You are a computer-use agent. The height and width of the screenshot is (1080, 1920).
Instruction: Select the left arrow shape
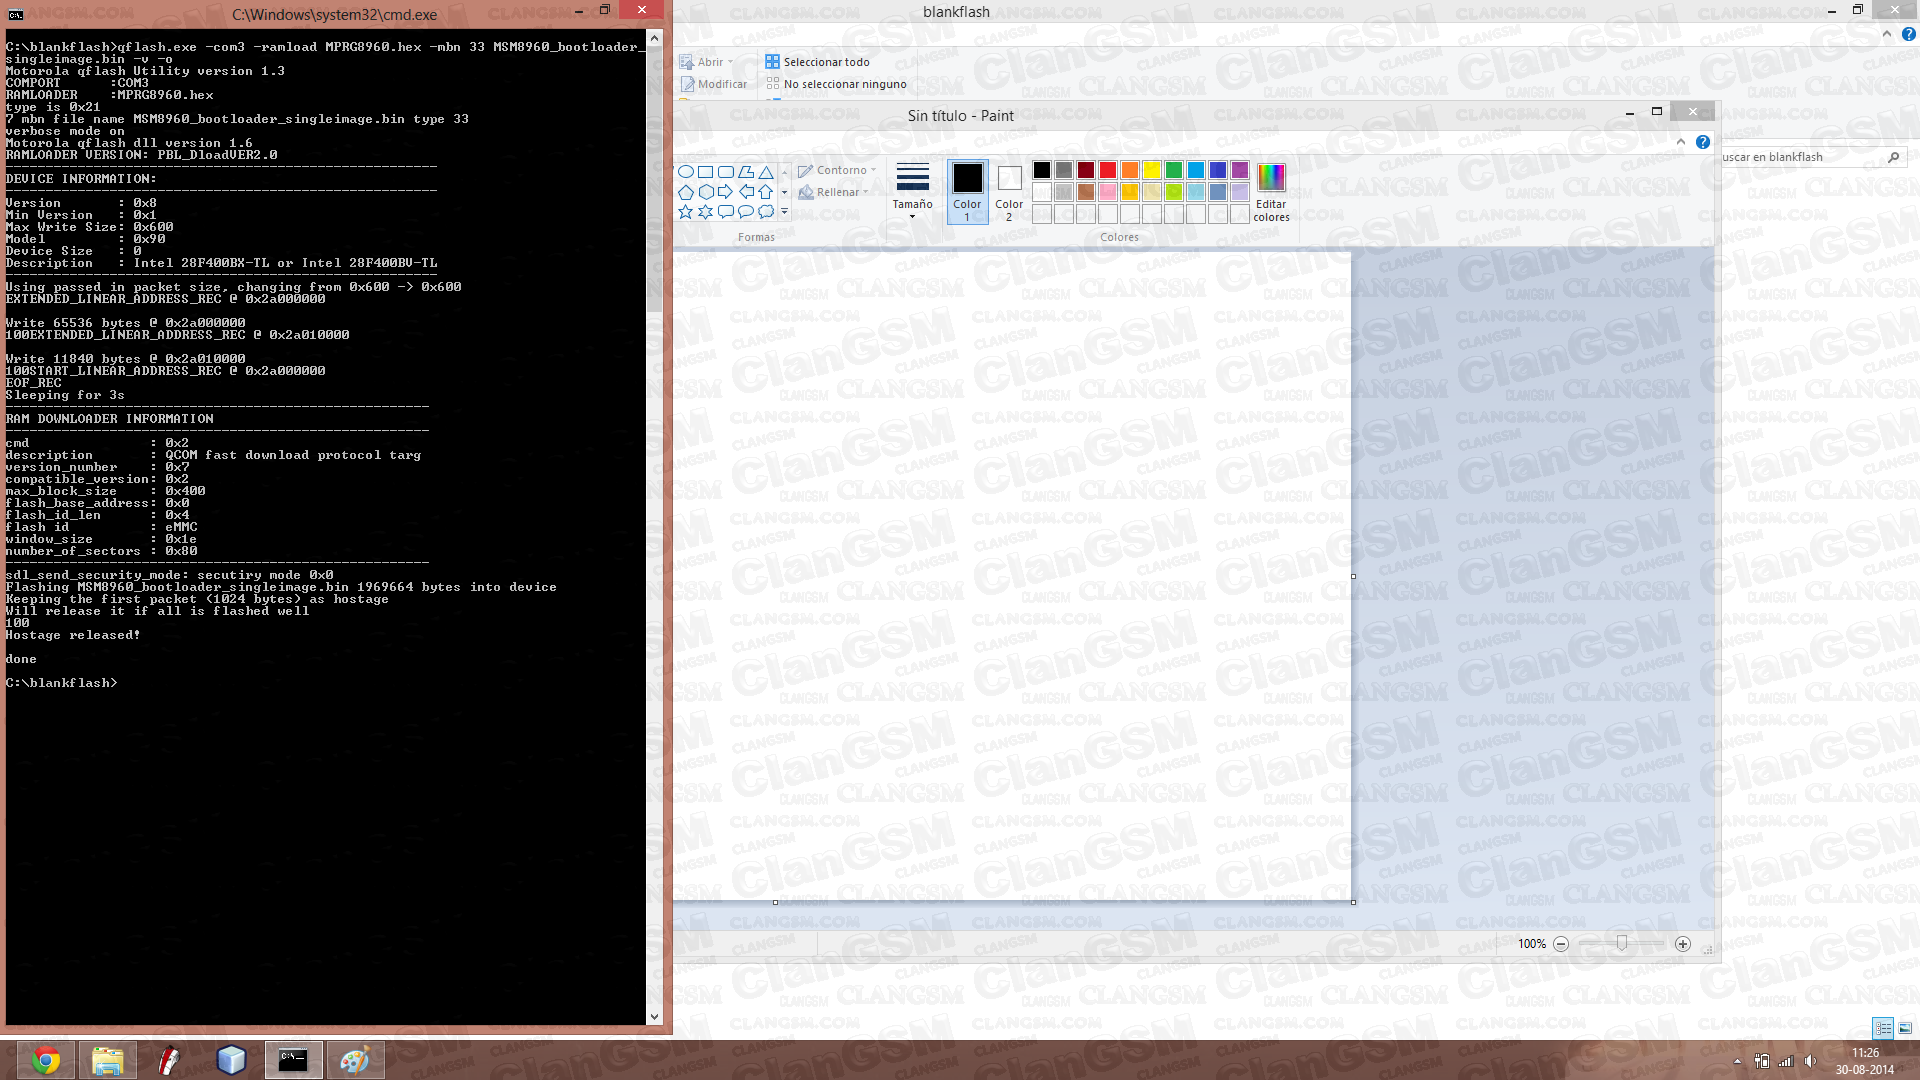click(746, 192)
